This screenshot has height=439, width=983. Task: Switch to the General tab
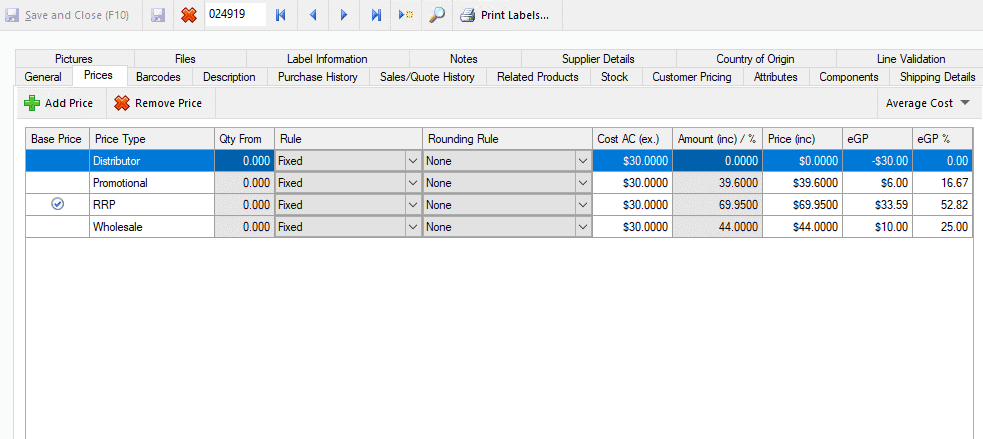43,77
